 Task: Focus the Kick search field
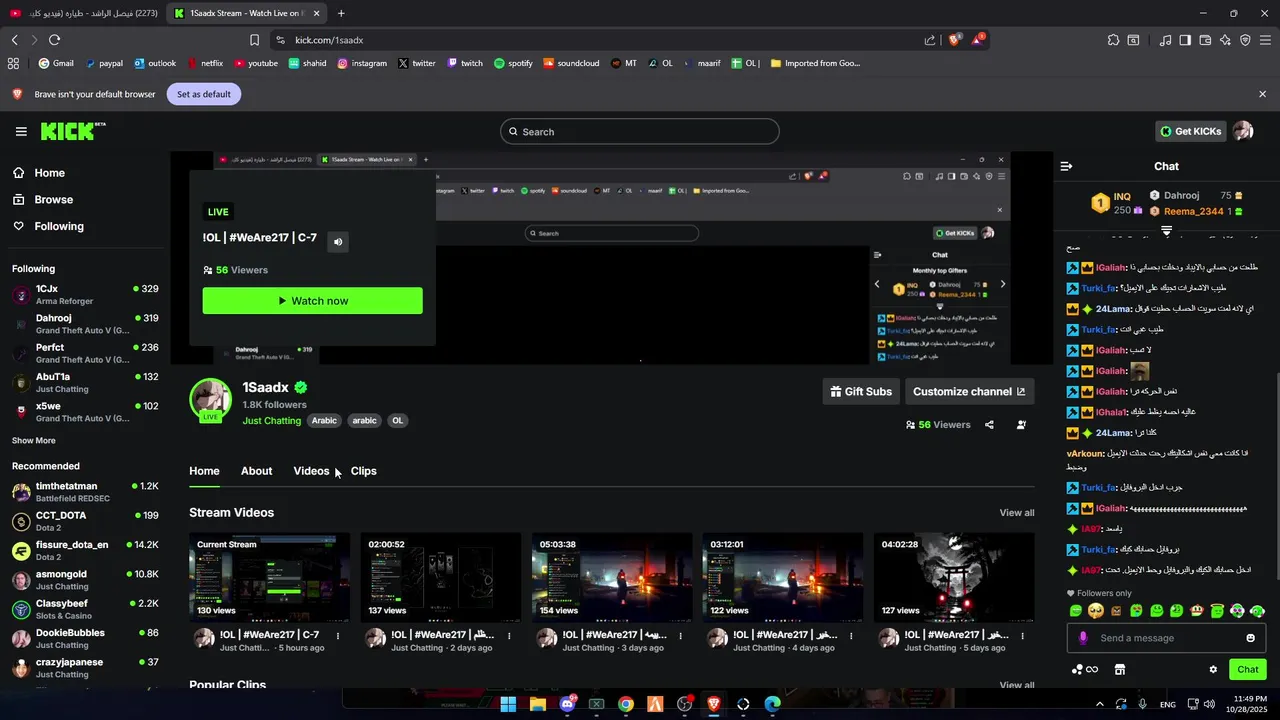pos(640,131)
